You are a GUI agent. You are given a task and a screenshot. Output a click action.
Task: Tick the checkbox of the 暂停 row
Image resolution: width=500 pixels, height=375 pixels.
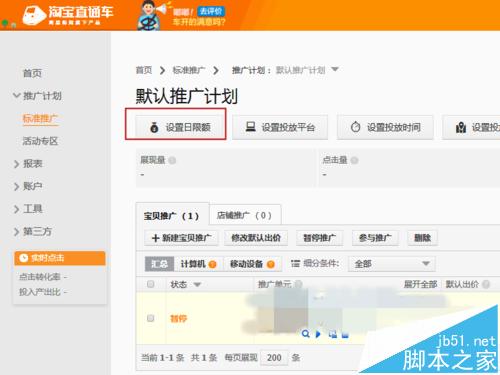(151, 318)
